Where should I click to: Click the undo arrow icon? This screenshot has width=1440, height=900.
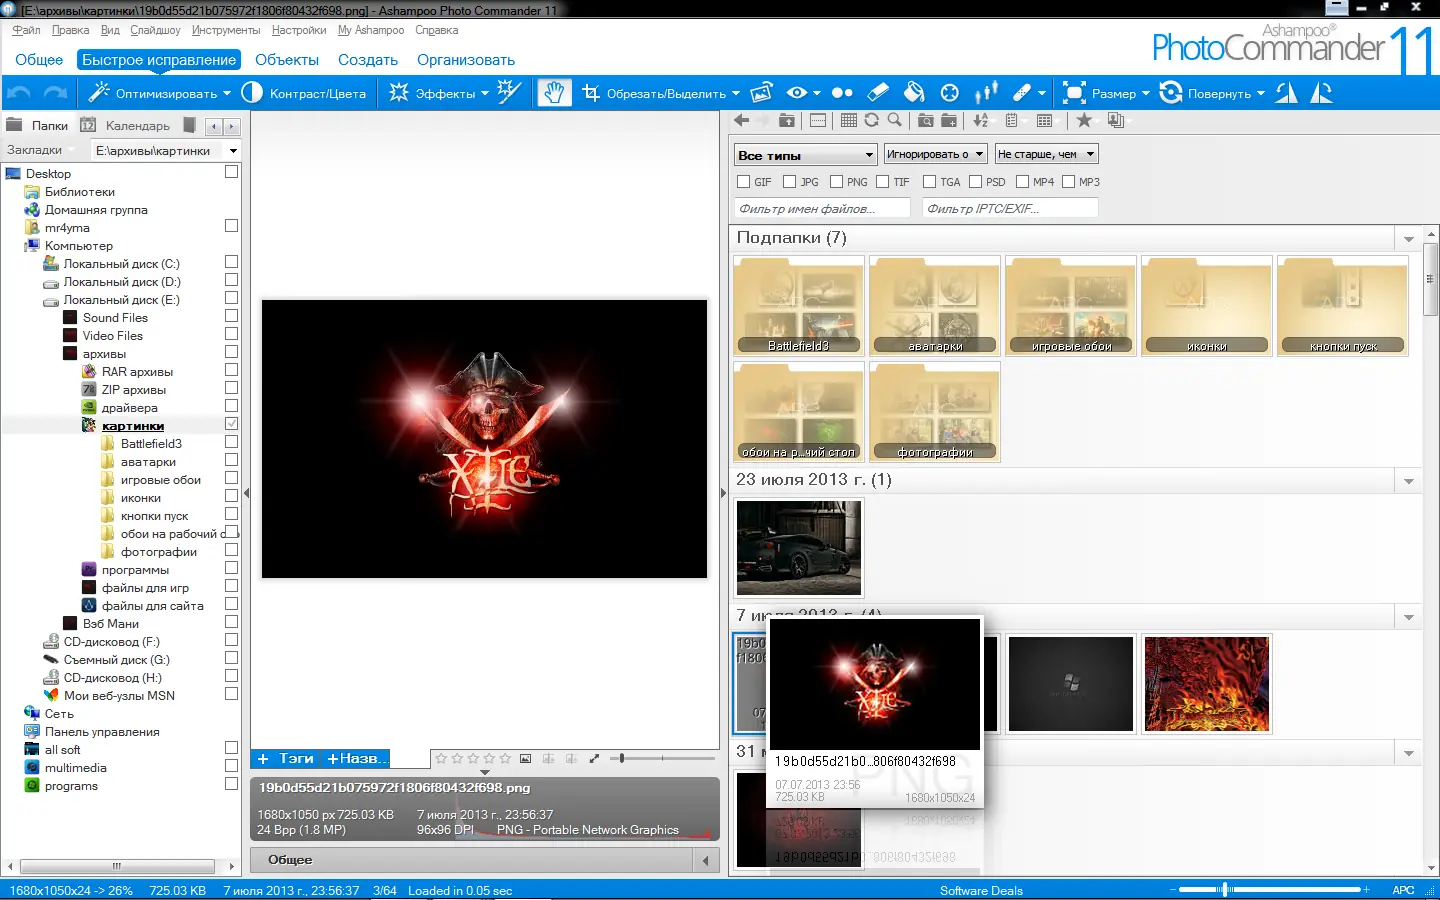click(19, 93)
